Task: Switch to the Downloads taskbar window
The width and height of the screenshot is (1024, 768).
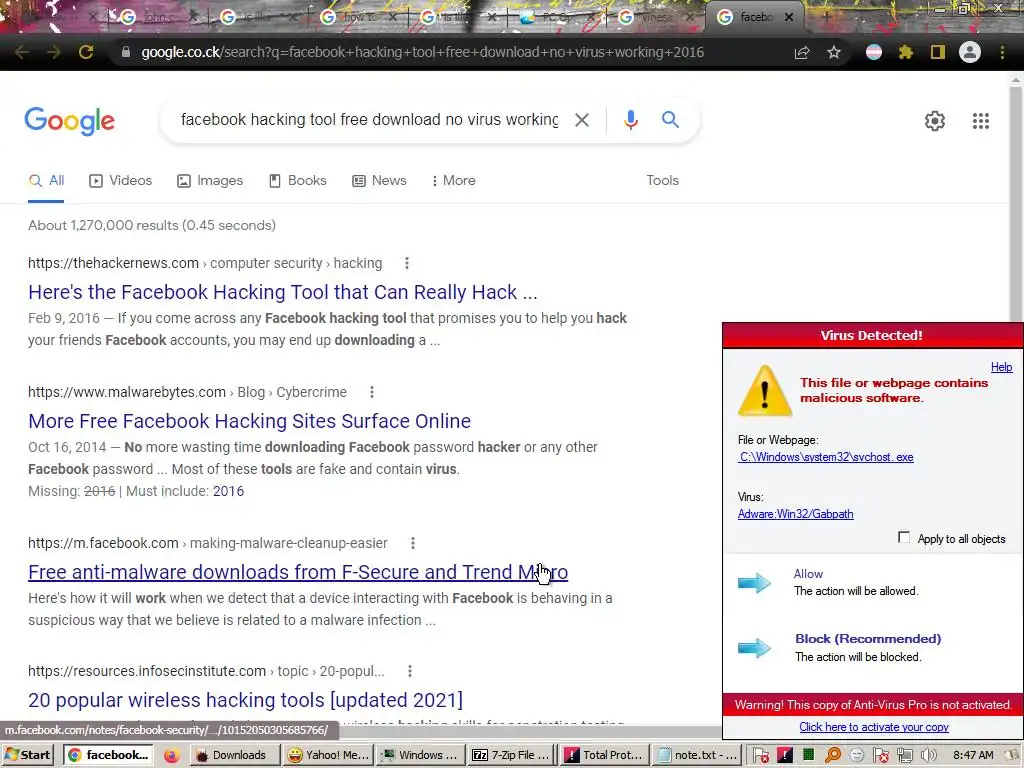Action: (232, 755)
